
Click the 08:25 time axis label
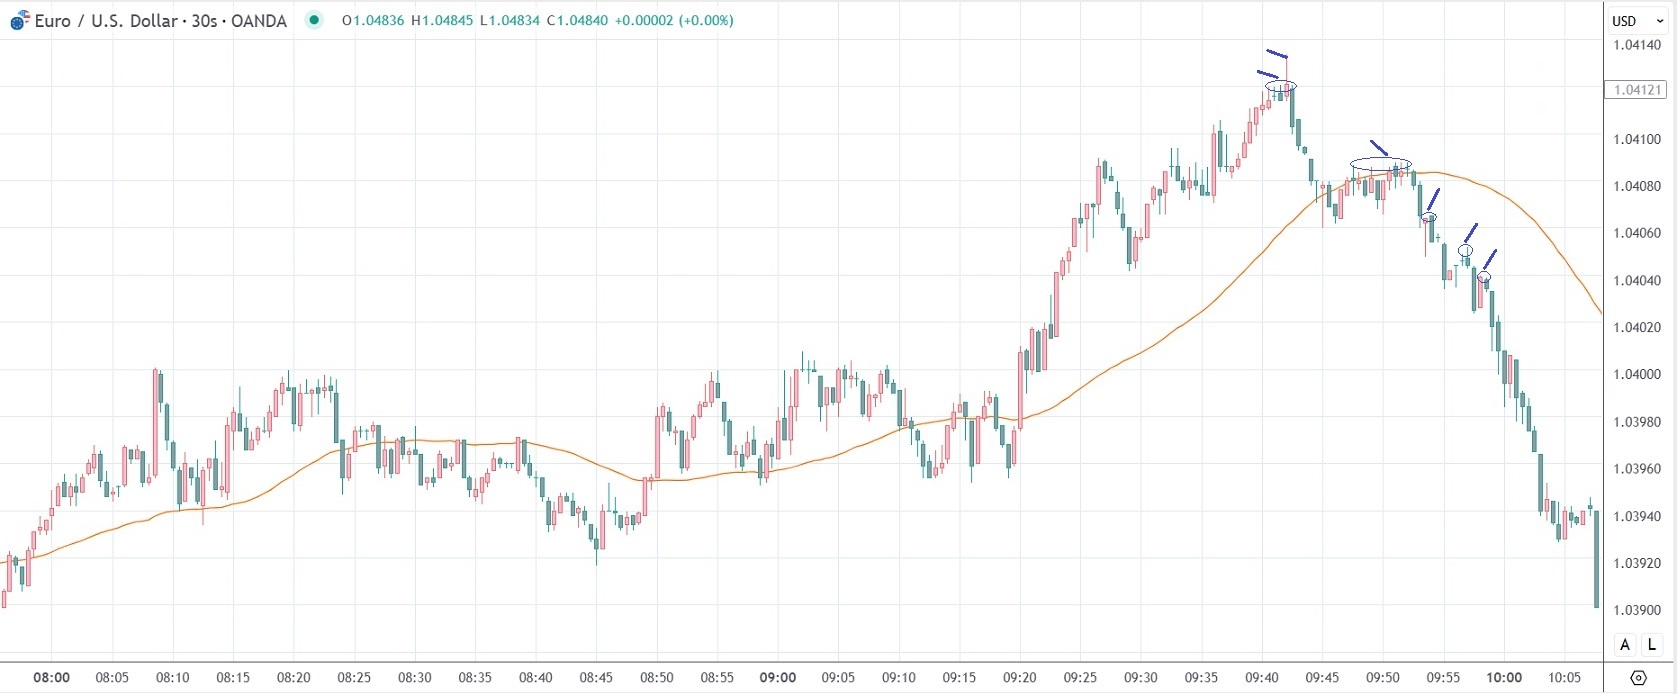[354, 677]
